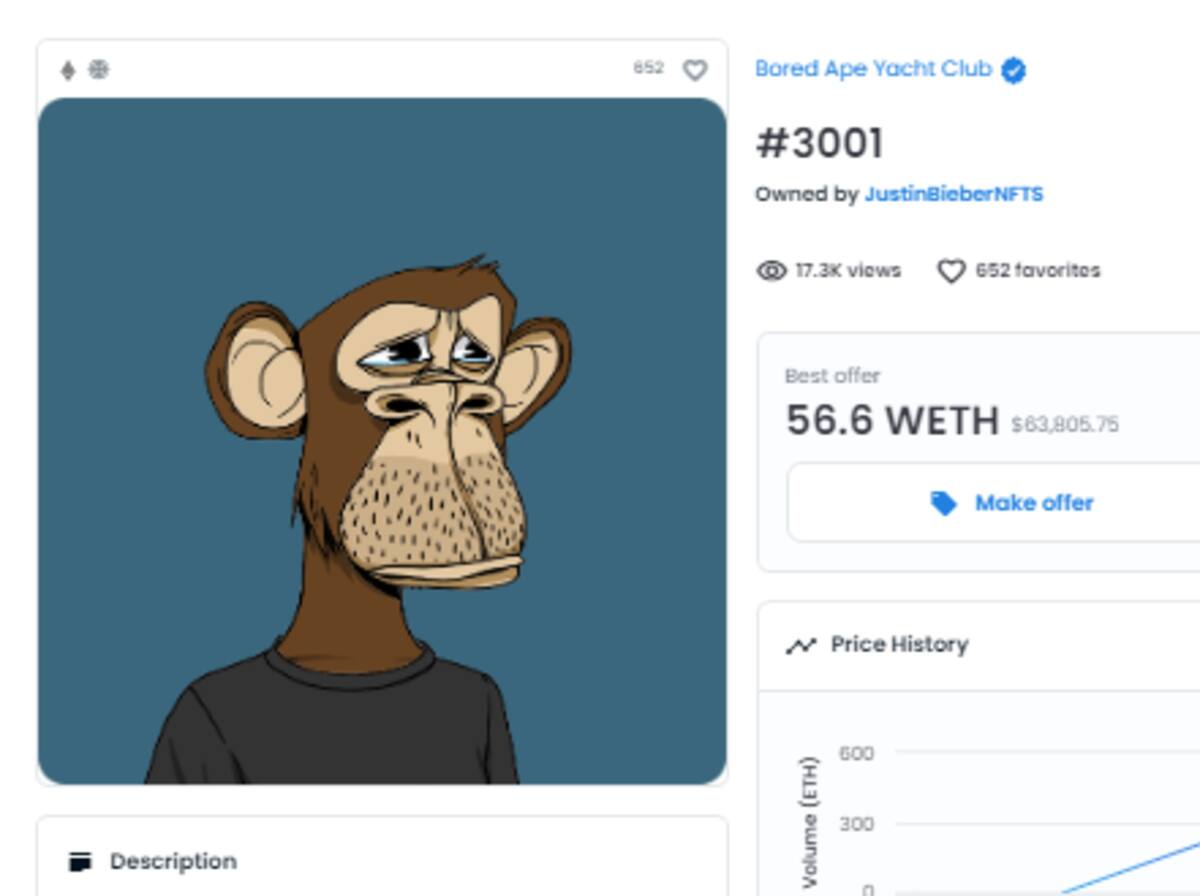
Task: Click the 17.3K views count
Action: coord(847,271)
